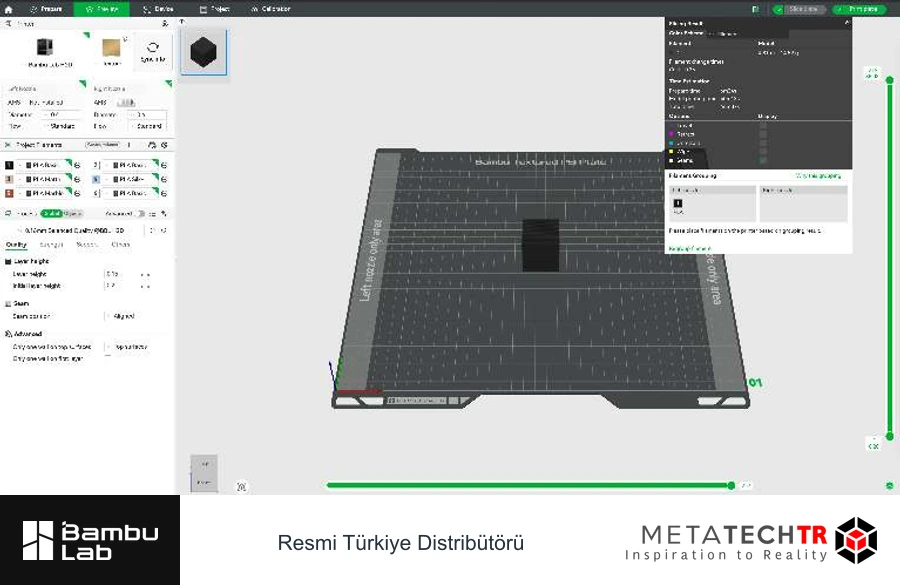Open the left nozzle Flow dropdown
Screen dimensions: 900x585
click(x=60, y=126)
